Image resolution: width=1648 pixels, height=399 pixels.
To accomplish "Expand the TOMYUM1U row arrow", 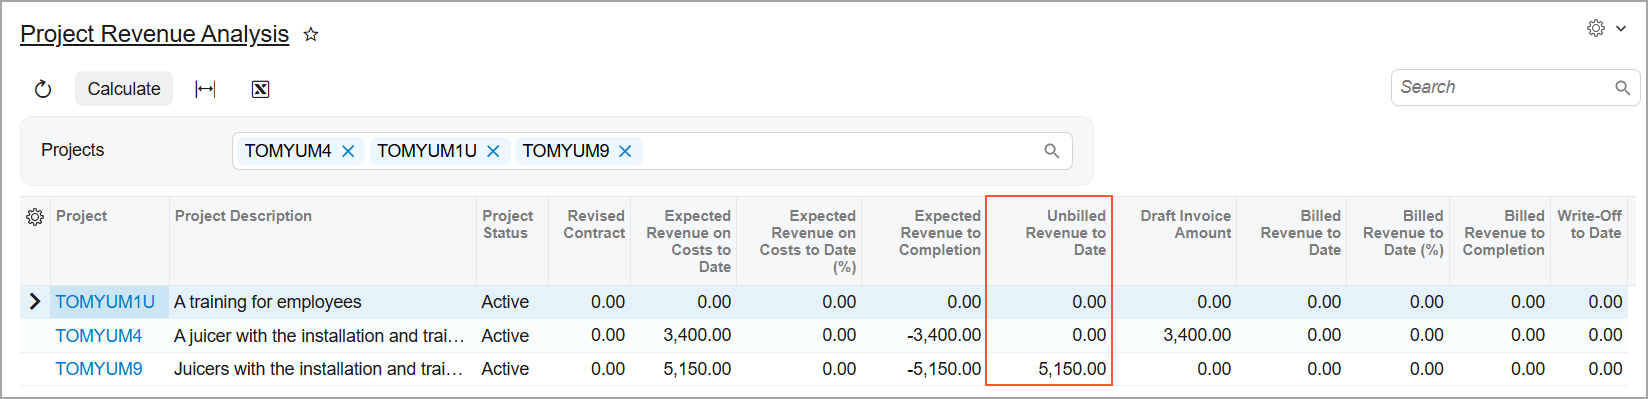I will [35, 301].
